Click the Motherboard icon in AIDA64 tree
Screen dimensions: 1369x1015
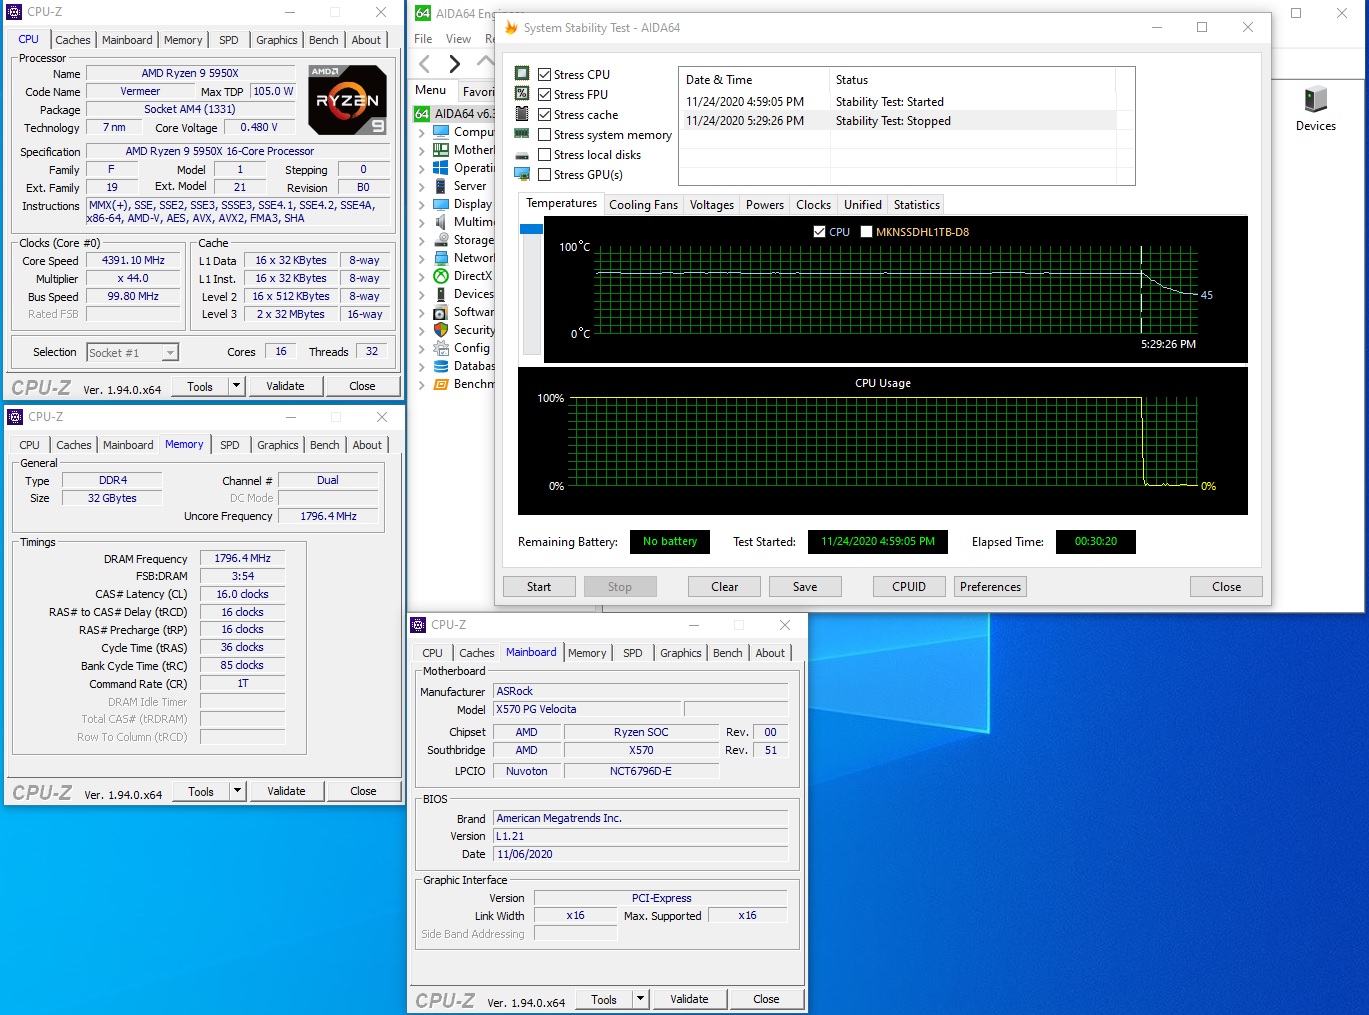pos(441,150)
